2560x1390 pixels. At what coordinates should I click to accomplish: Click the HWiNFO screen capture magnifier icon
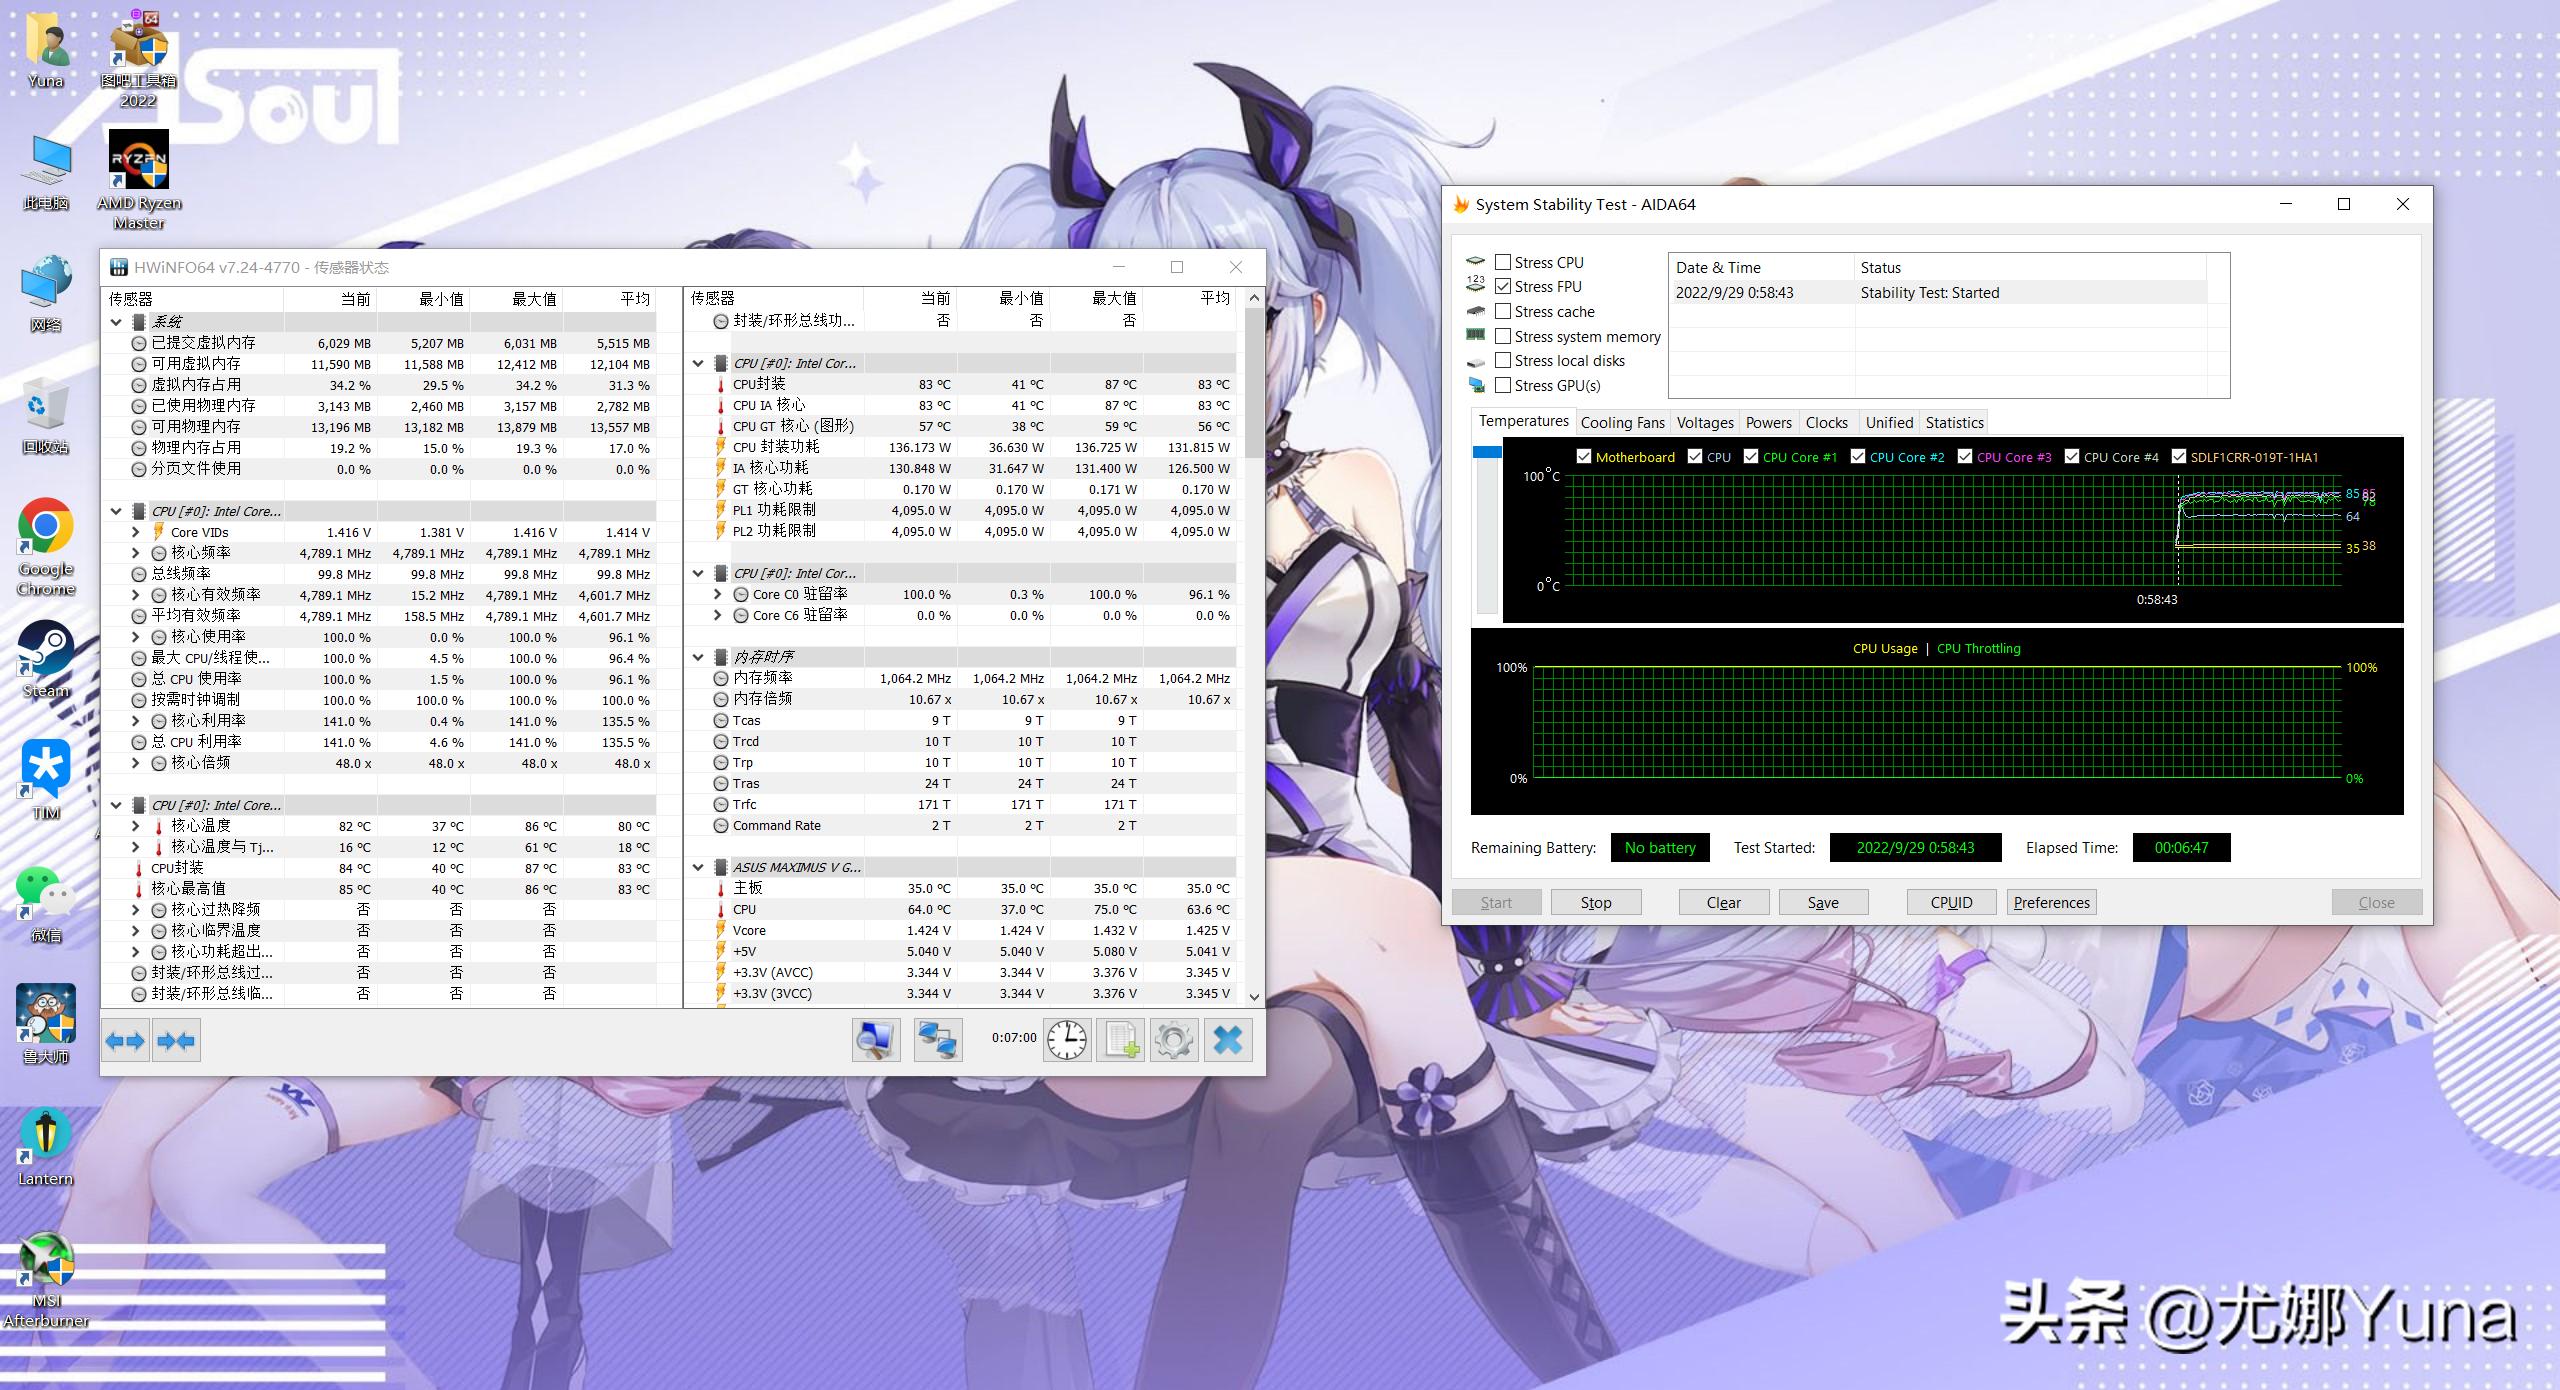[x=876, y=1040]
